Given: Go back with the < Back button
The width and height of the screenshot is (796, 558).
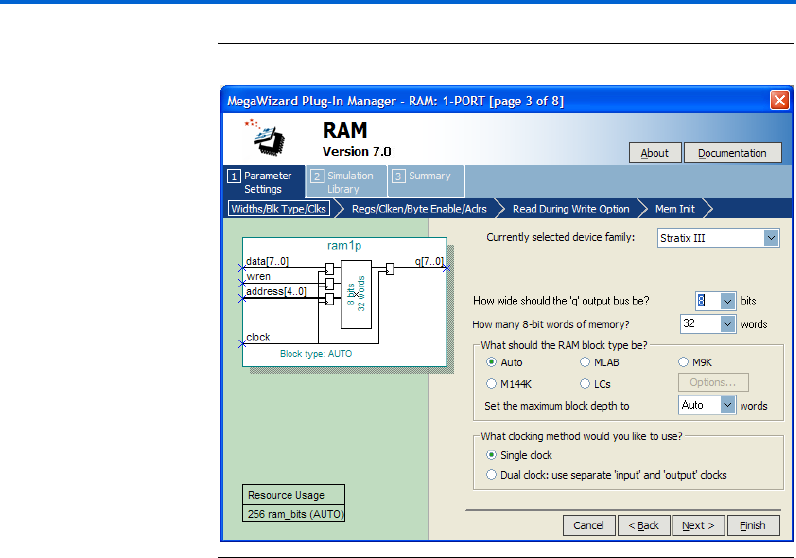Looking at the screenshot, I should 644,525.
